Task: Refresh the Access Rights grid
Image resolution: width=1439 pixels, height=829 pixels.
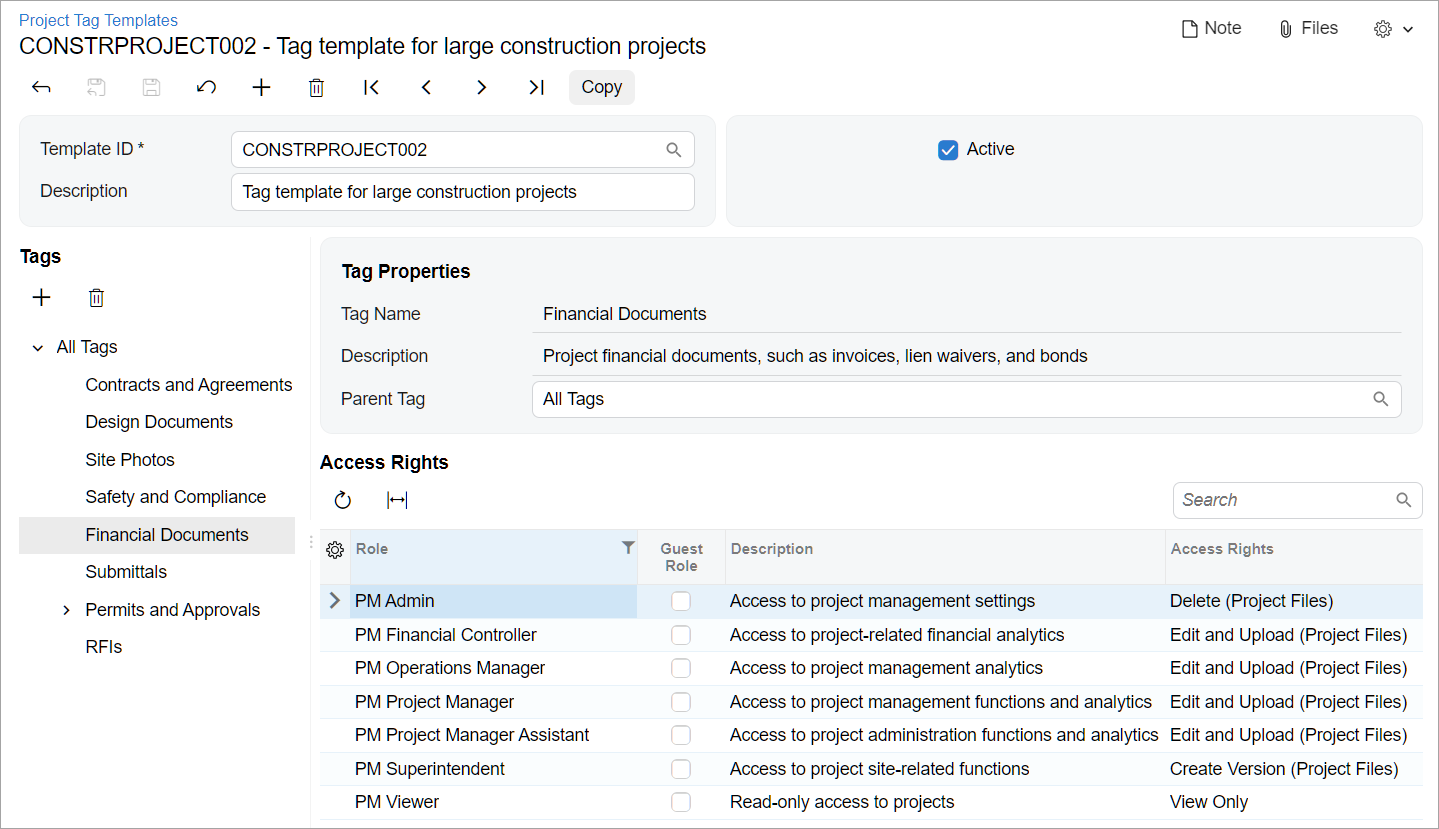Action: pos(343,500)
